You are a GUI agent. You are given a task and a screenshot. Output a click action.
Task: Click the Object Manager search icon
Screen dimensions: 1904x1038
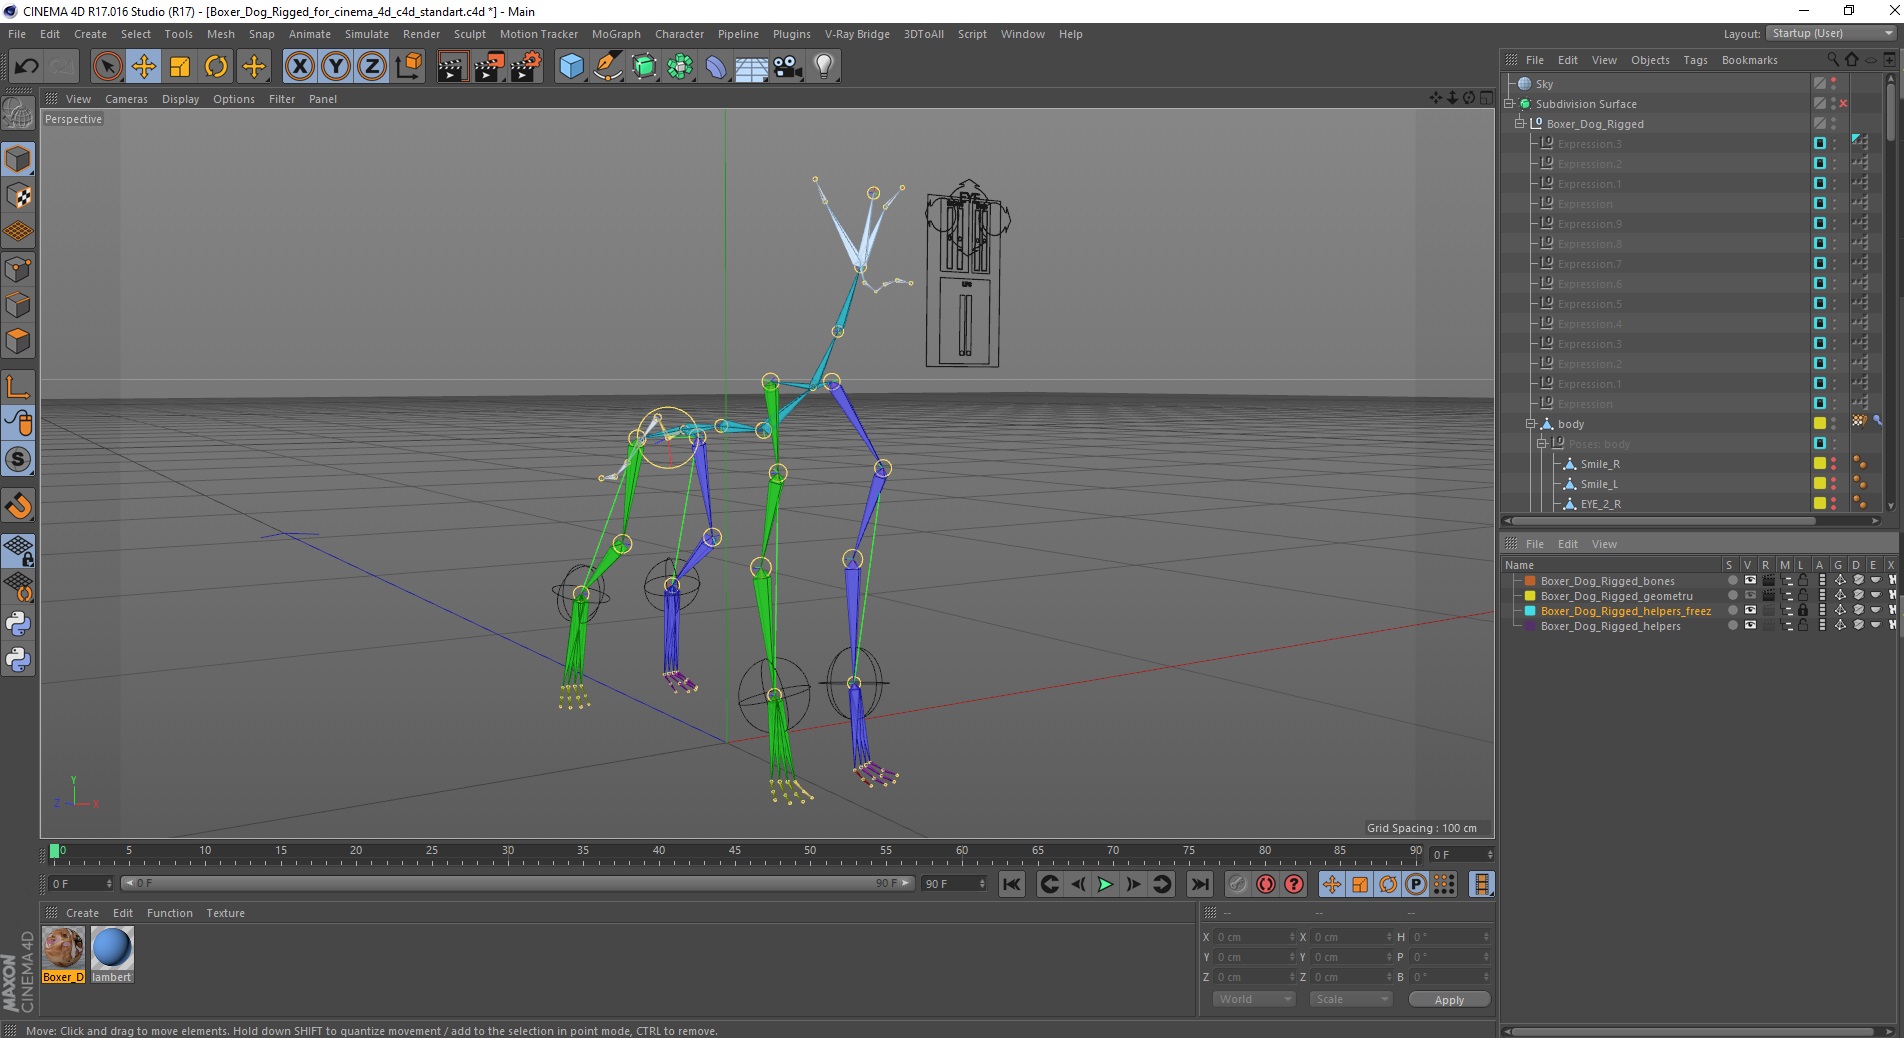click(x=1833, y=60)
